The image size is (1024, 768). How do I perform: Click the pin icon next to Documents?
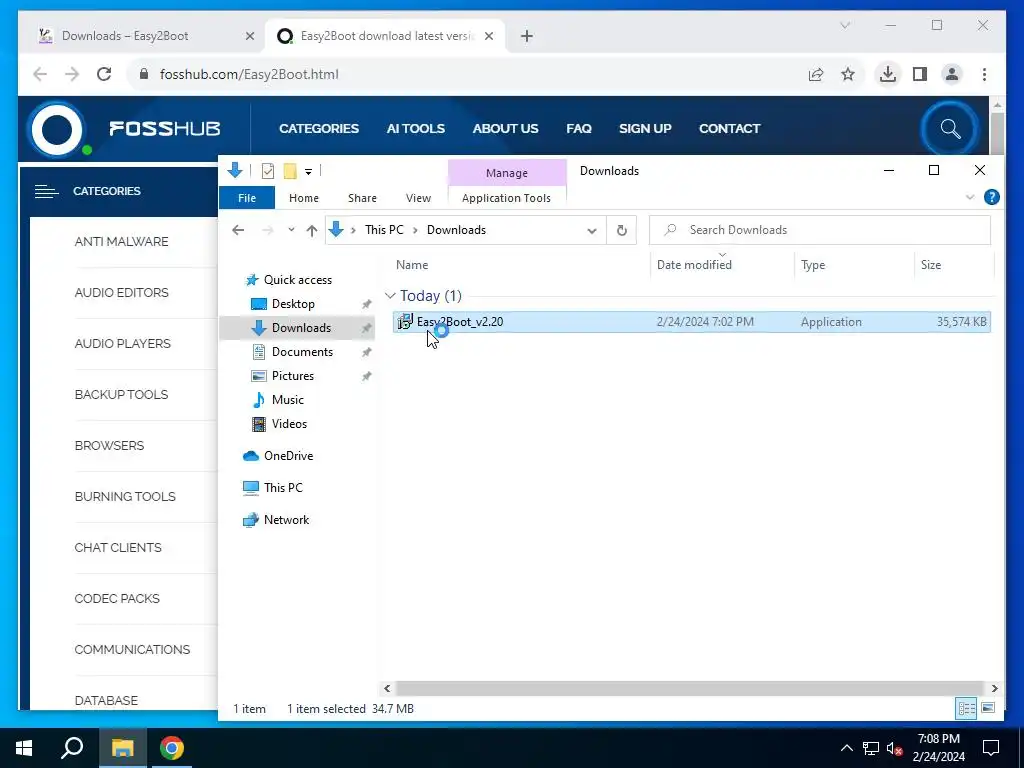pyautogui.click(x=366, y=352)
